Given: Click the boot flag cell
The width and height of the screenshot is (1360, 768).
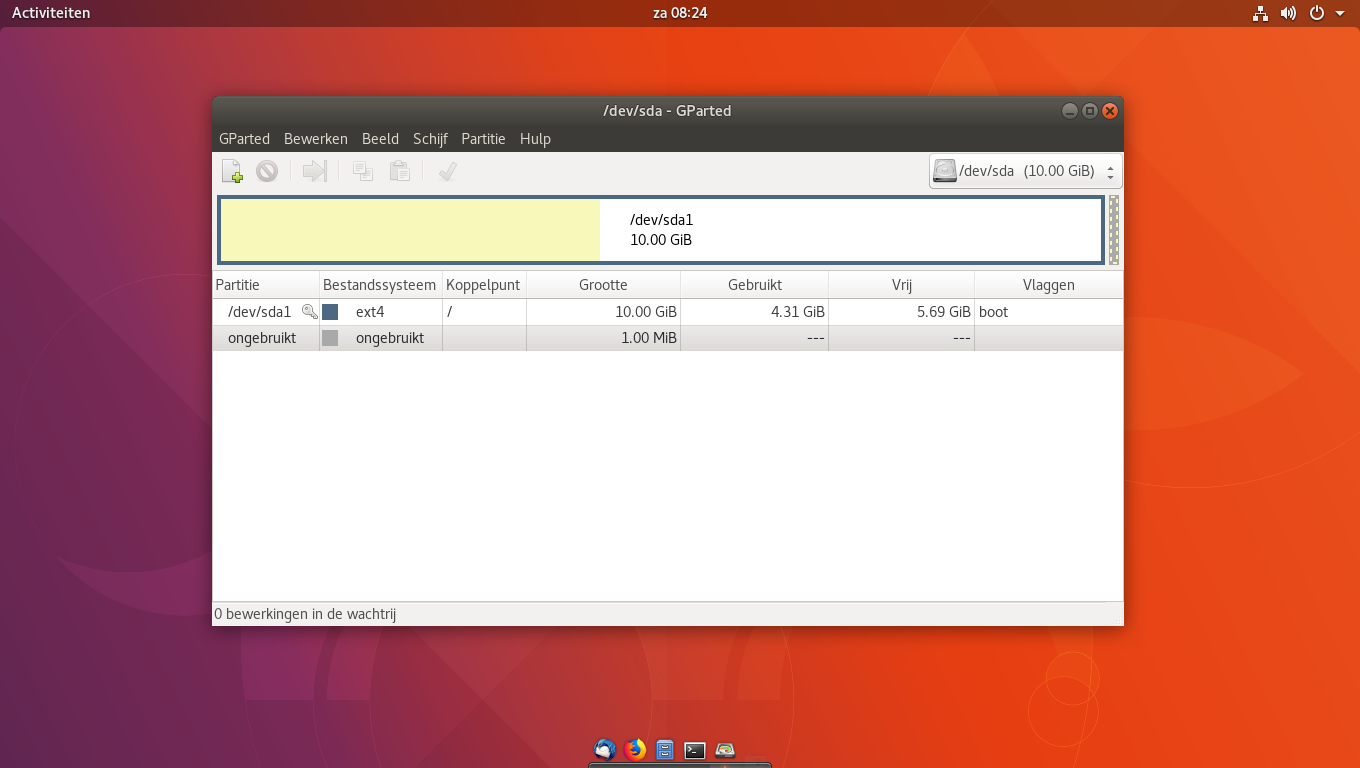Looking at the screenshot, I should pyautogui.click(x=1048, y=312).
